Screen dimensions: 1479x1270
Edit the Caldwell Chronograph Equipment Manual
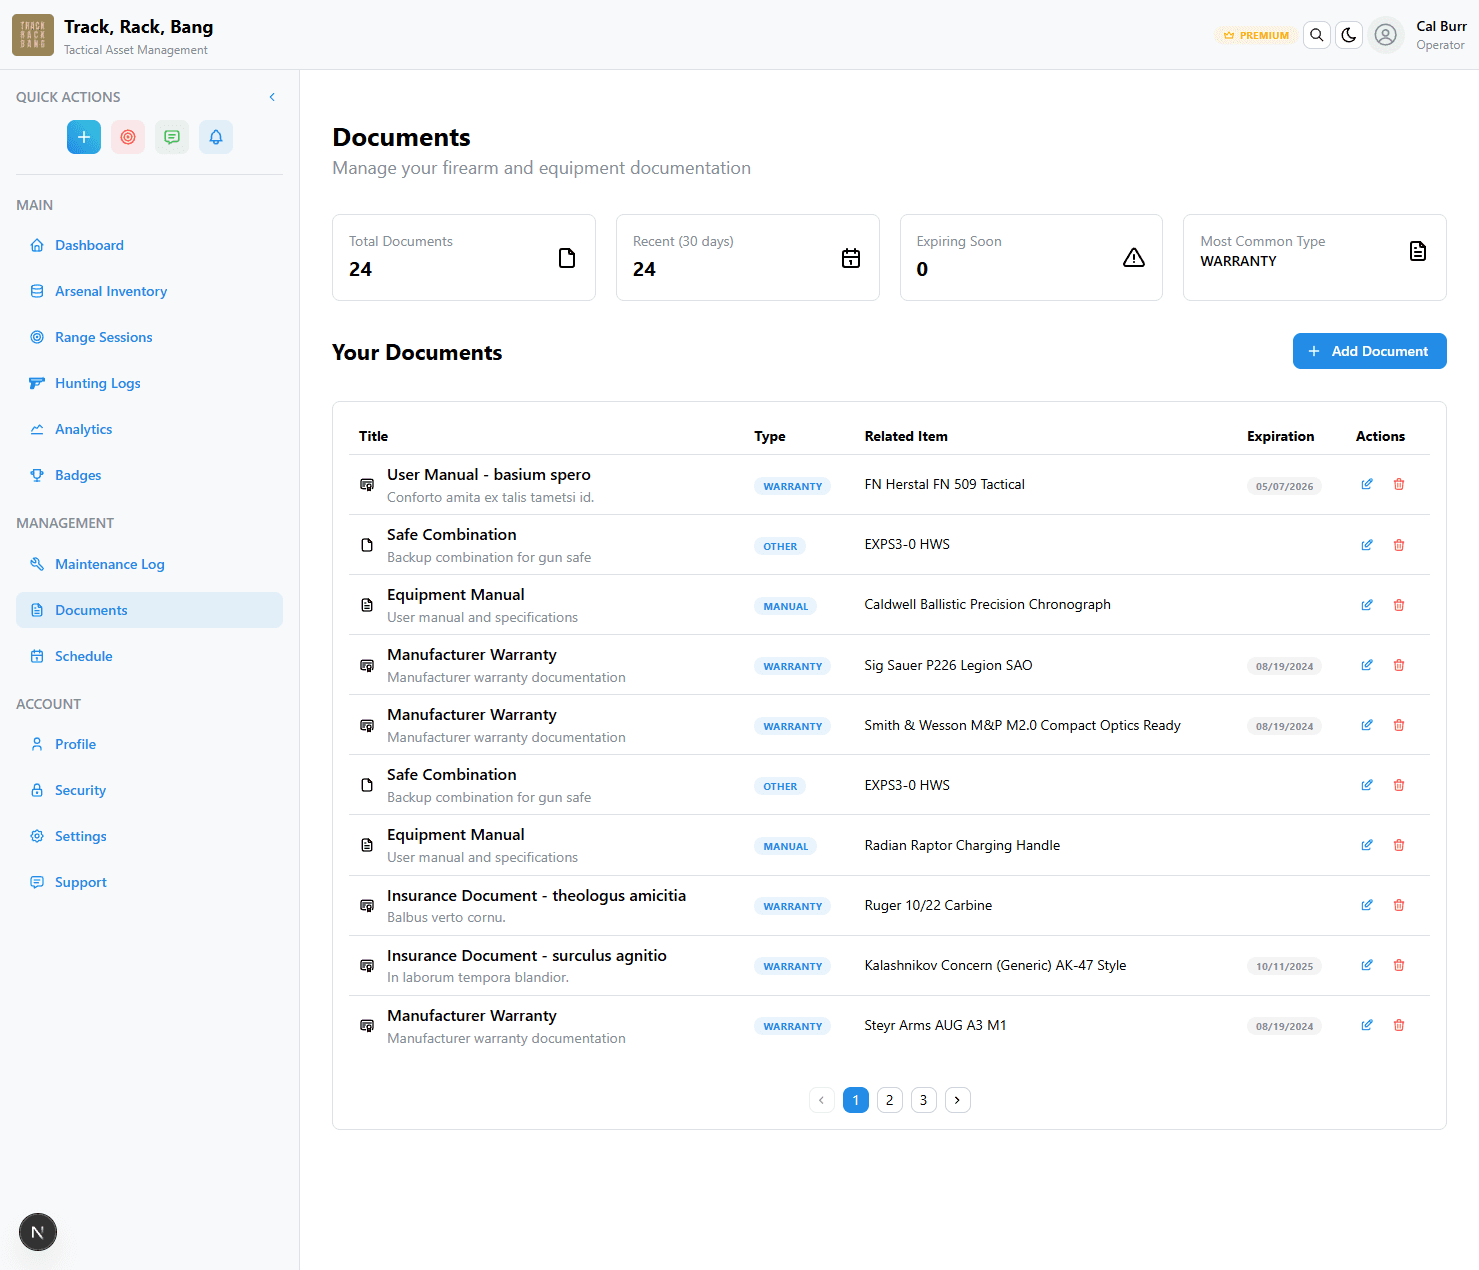(x=1367, y=605)
